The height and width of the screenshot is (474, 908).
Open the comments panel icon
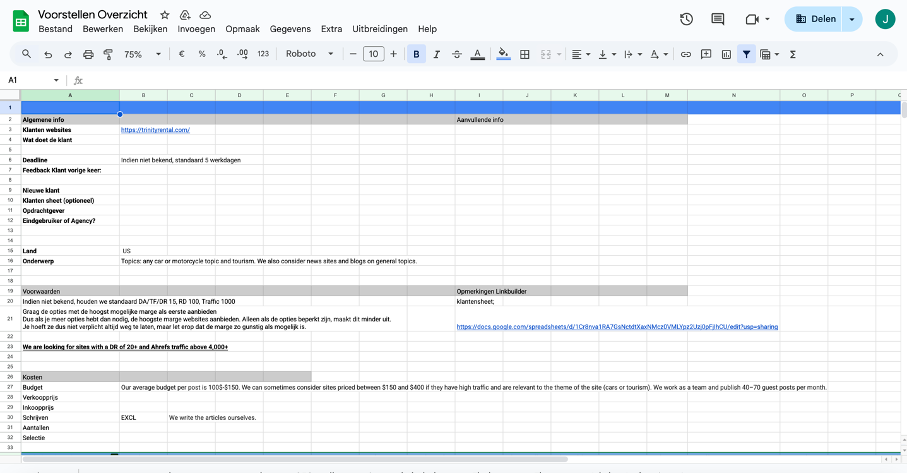tap(717, 19)
